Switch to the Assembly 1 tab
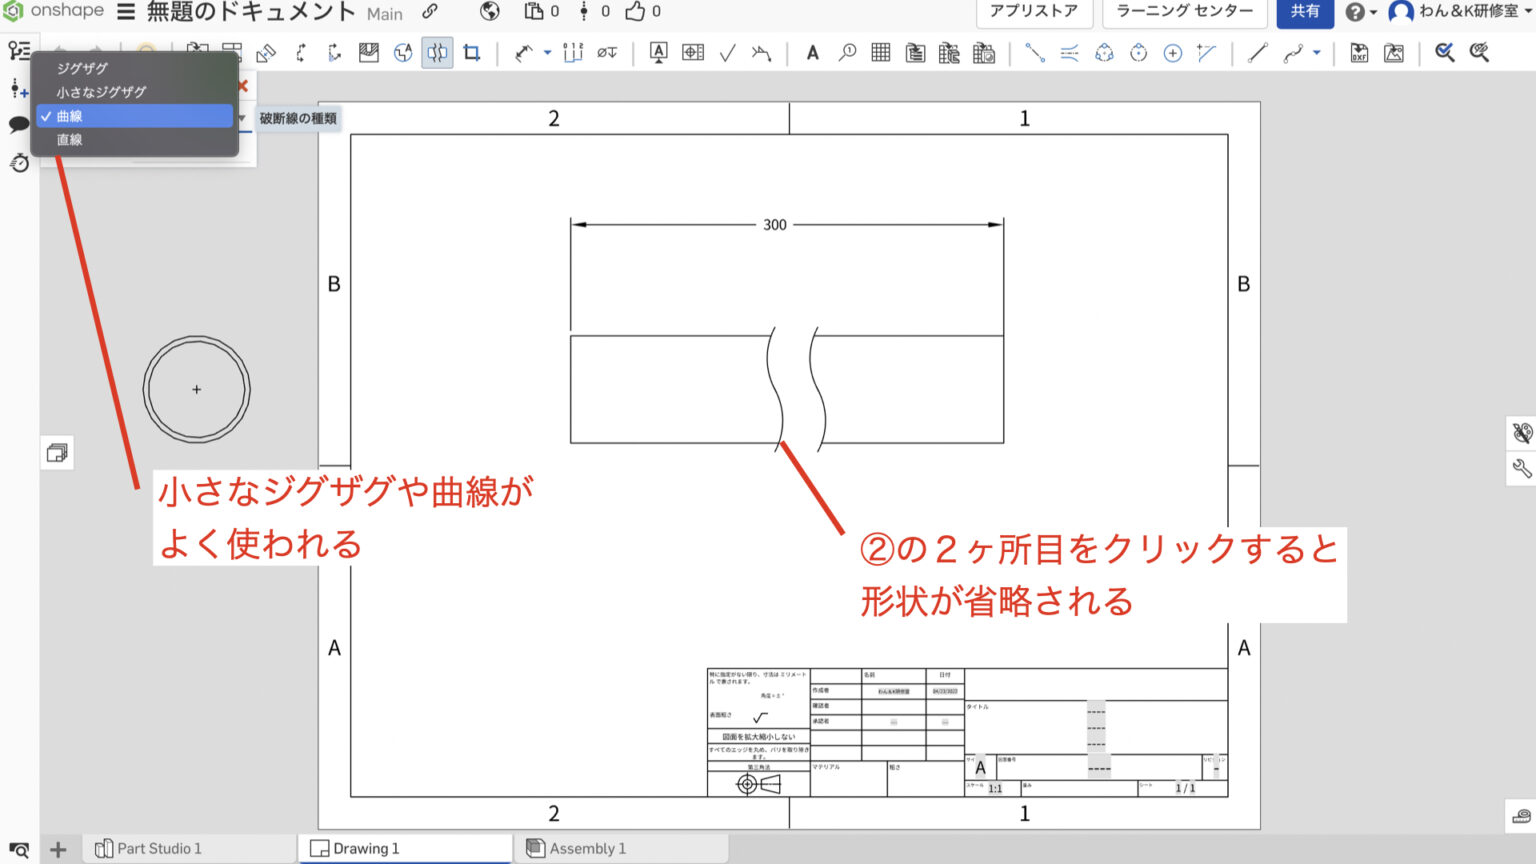The image size is (1536, 864). click(620, 848)
